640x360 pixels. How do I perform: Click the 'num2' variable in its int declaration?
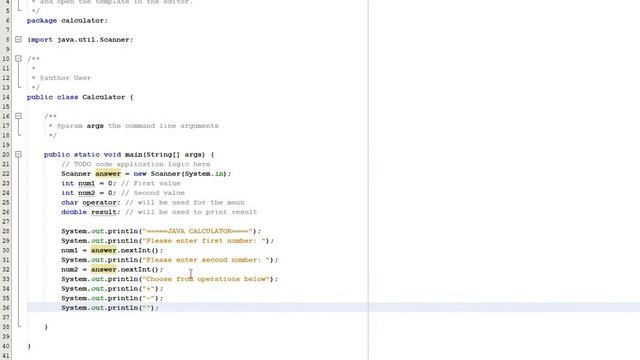(87, 193)
